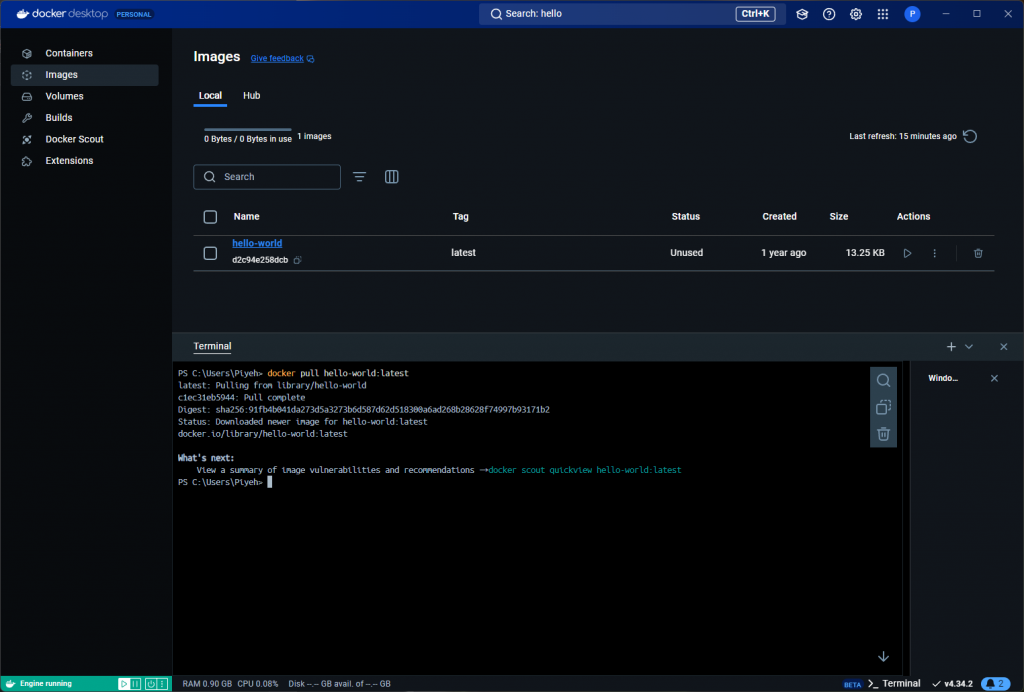
Task: Open the user account avatar P
Action: tap(912, 14)
